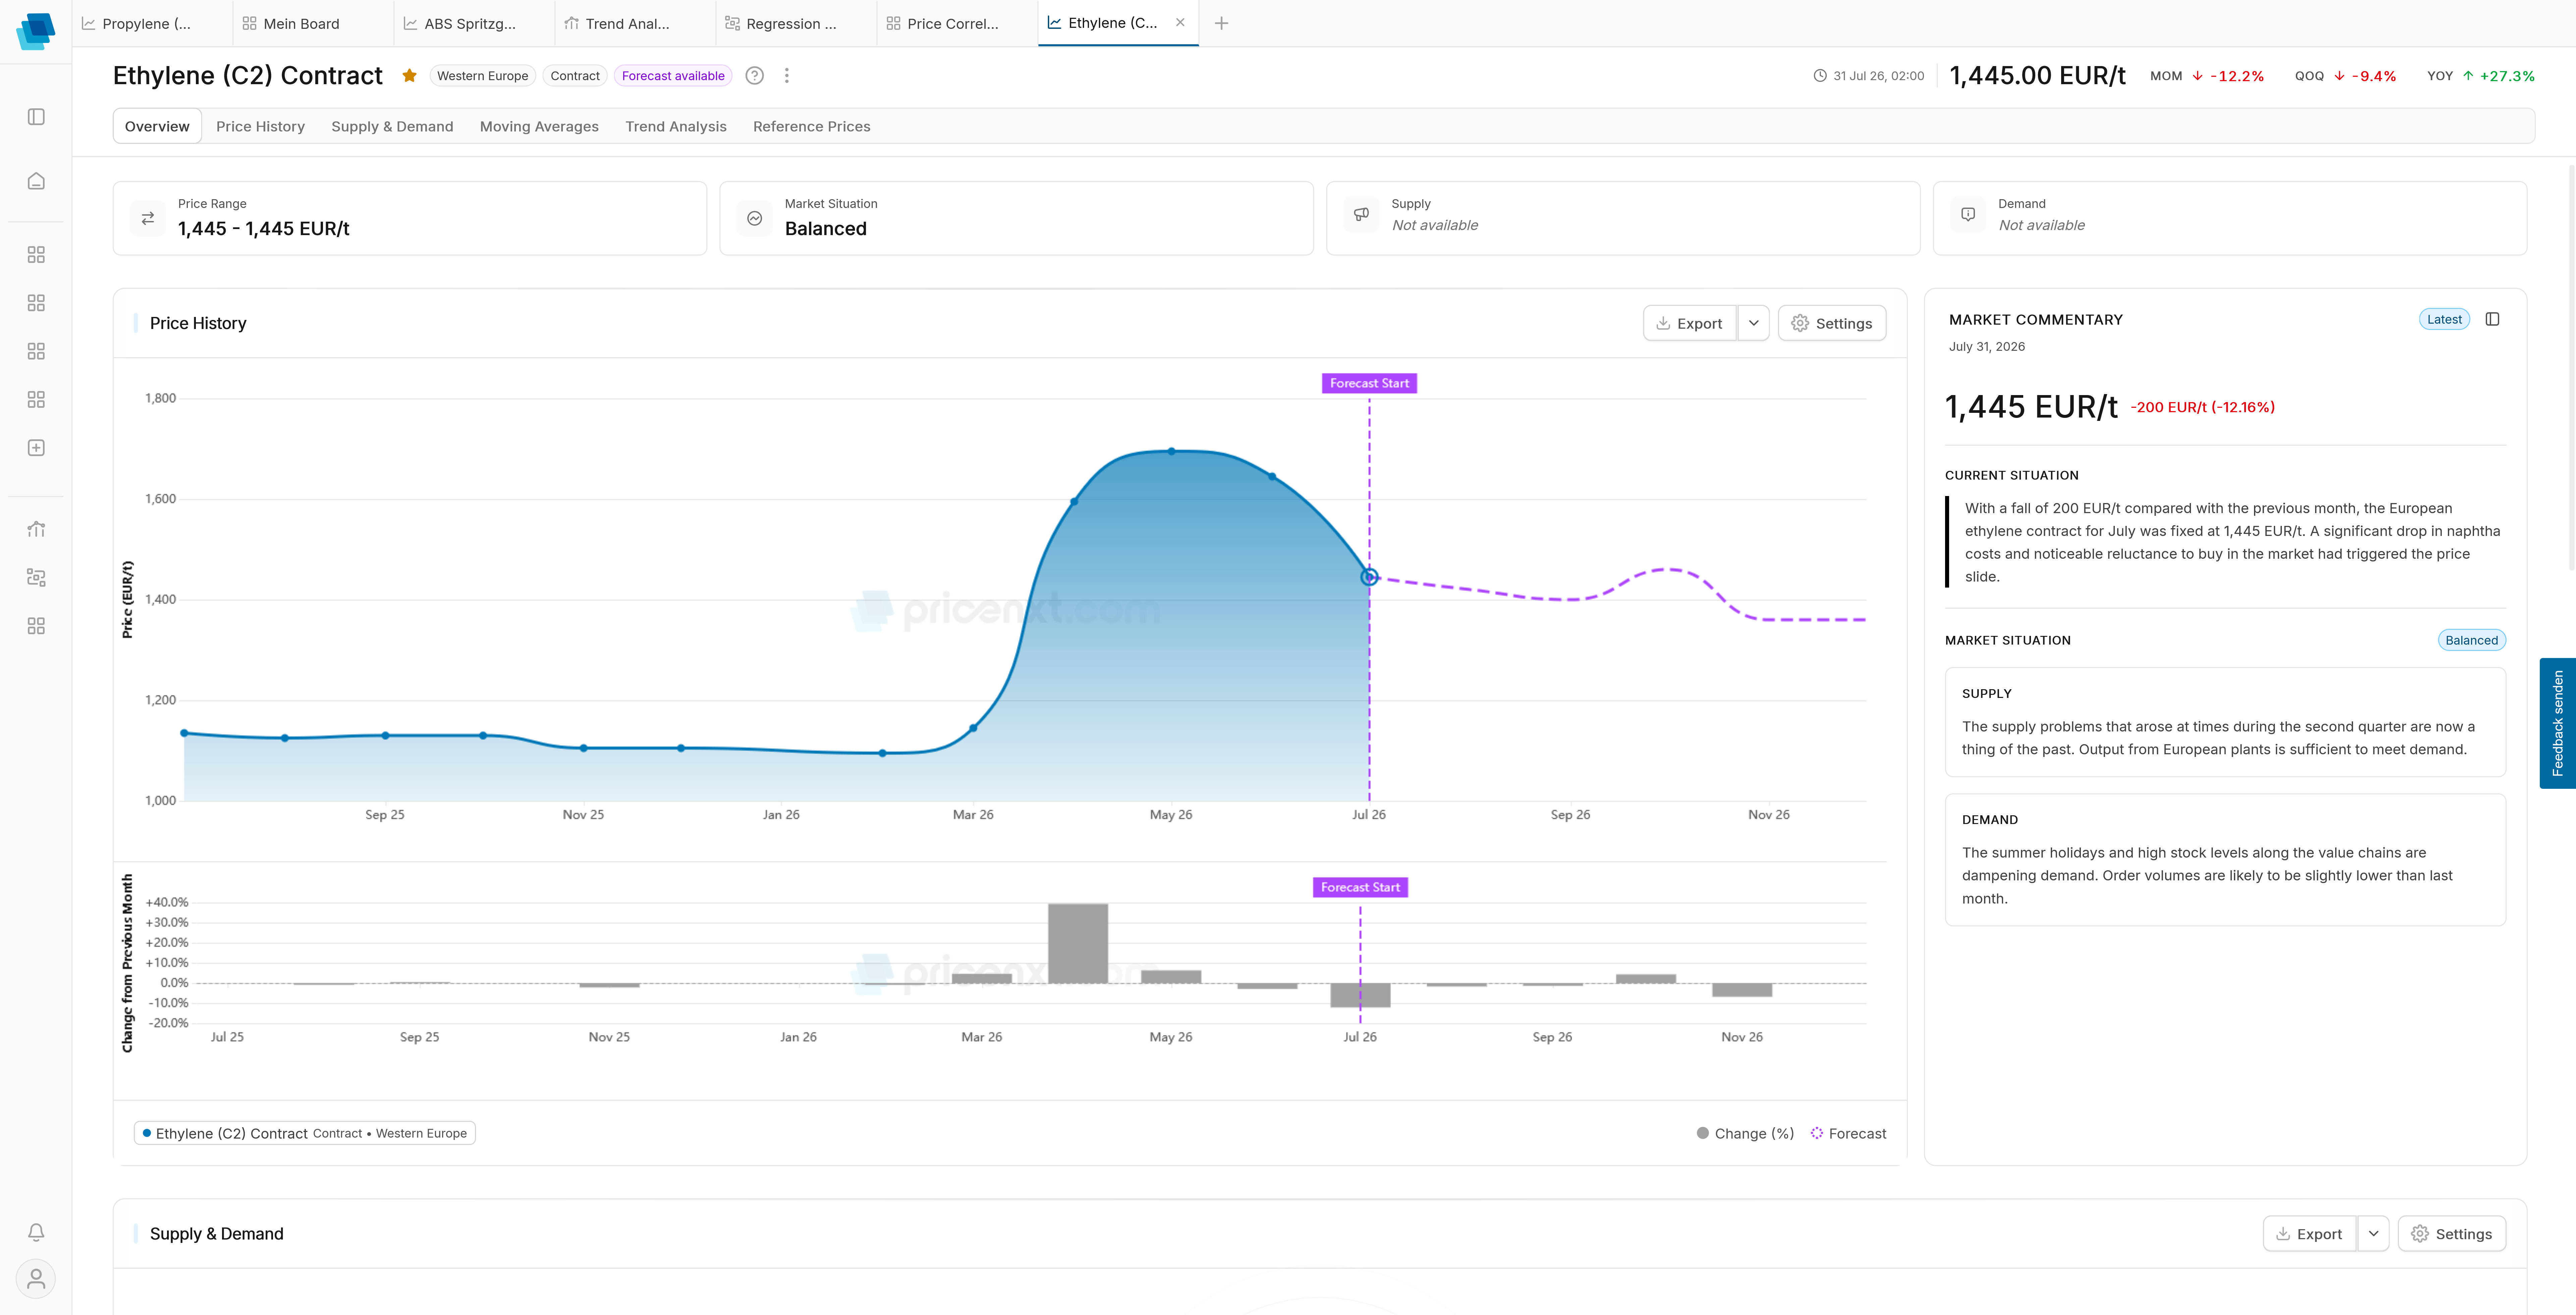The image size is (2576, 1315).
Task: Switch to the Mein Board tab
Action: pos(313,23)
